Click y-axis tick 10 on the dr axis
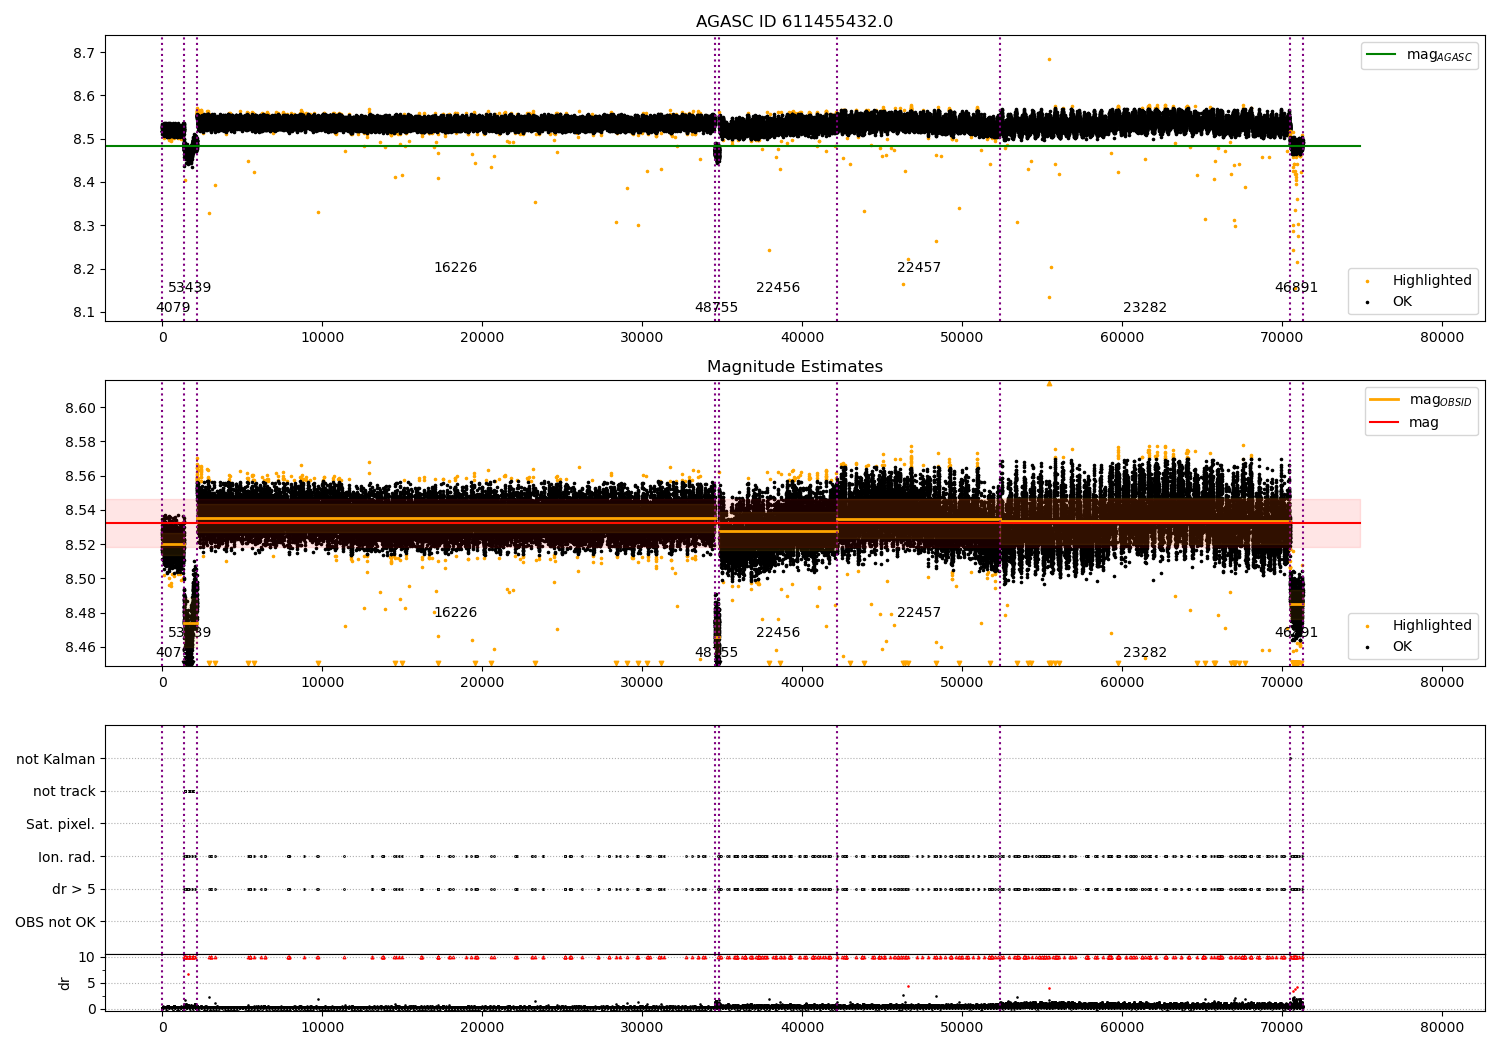1500x1050 pixels. pyautogui.click(x=87, y=957)
